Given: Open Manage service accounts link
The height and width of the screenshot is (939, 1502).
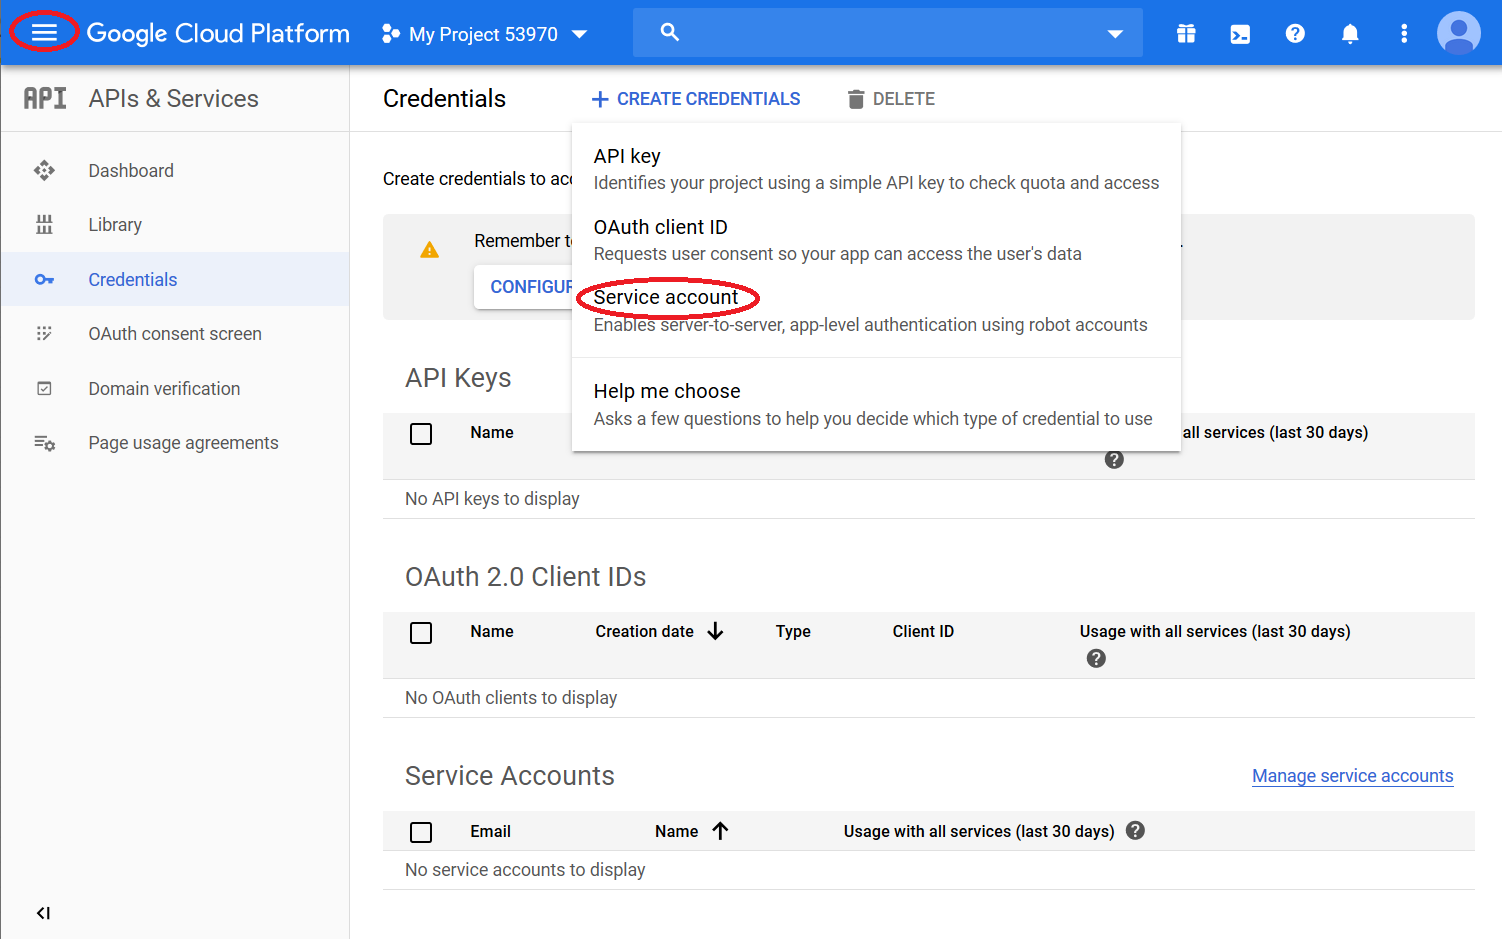Looking at the screenshot, I should coord(1353,776).
